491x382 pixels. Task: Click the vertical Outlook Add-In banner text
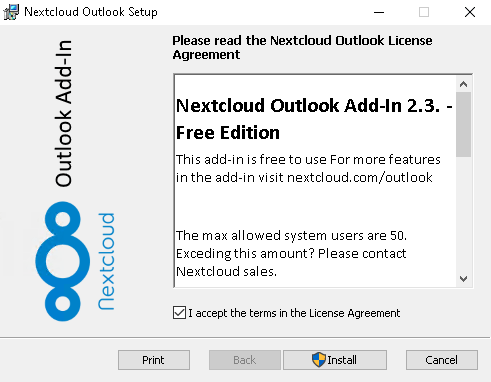[x=63, y=113]
